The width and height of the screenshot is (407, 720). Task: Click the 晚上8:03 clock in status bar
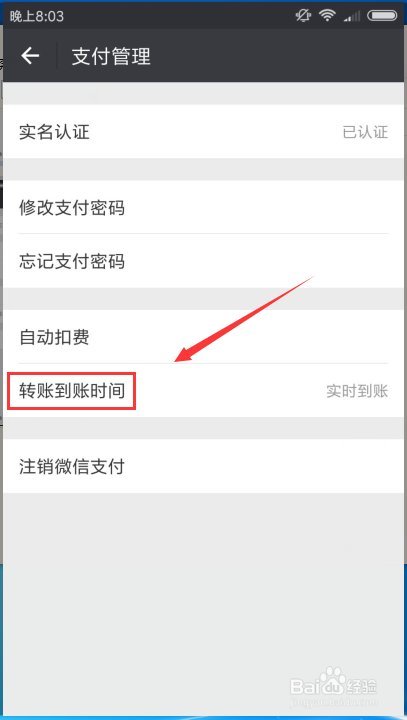[37, 17]
